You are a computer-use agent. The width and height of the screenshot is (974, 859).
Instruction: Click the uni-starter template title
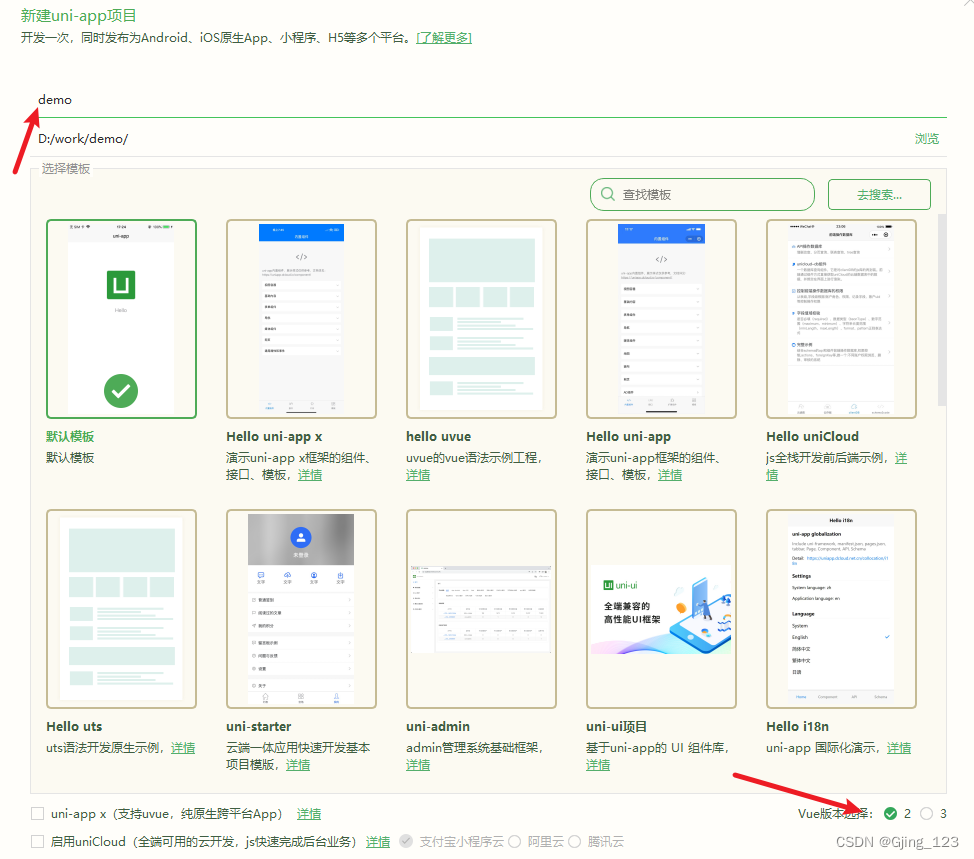[258, 727]
